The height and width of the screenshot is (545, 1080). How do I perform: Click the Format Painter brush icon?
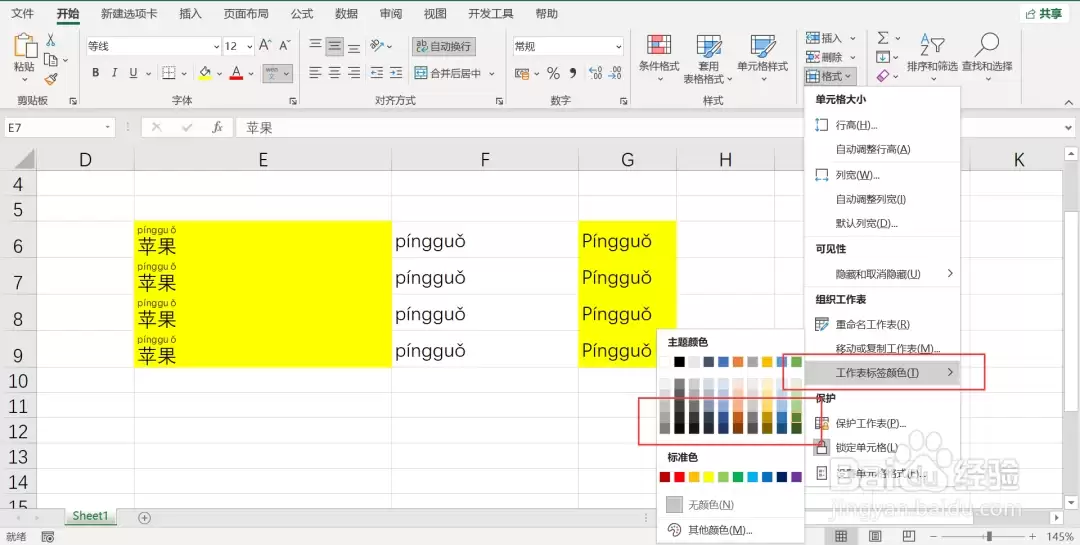pos(51,79)
